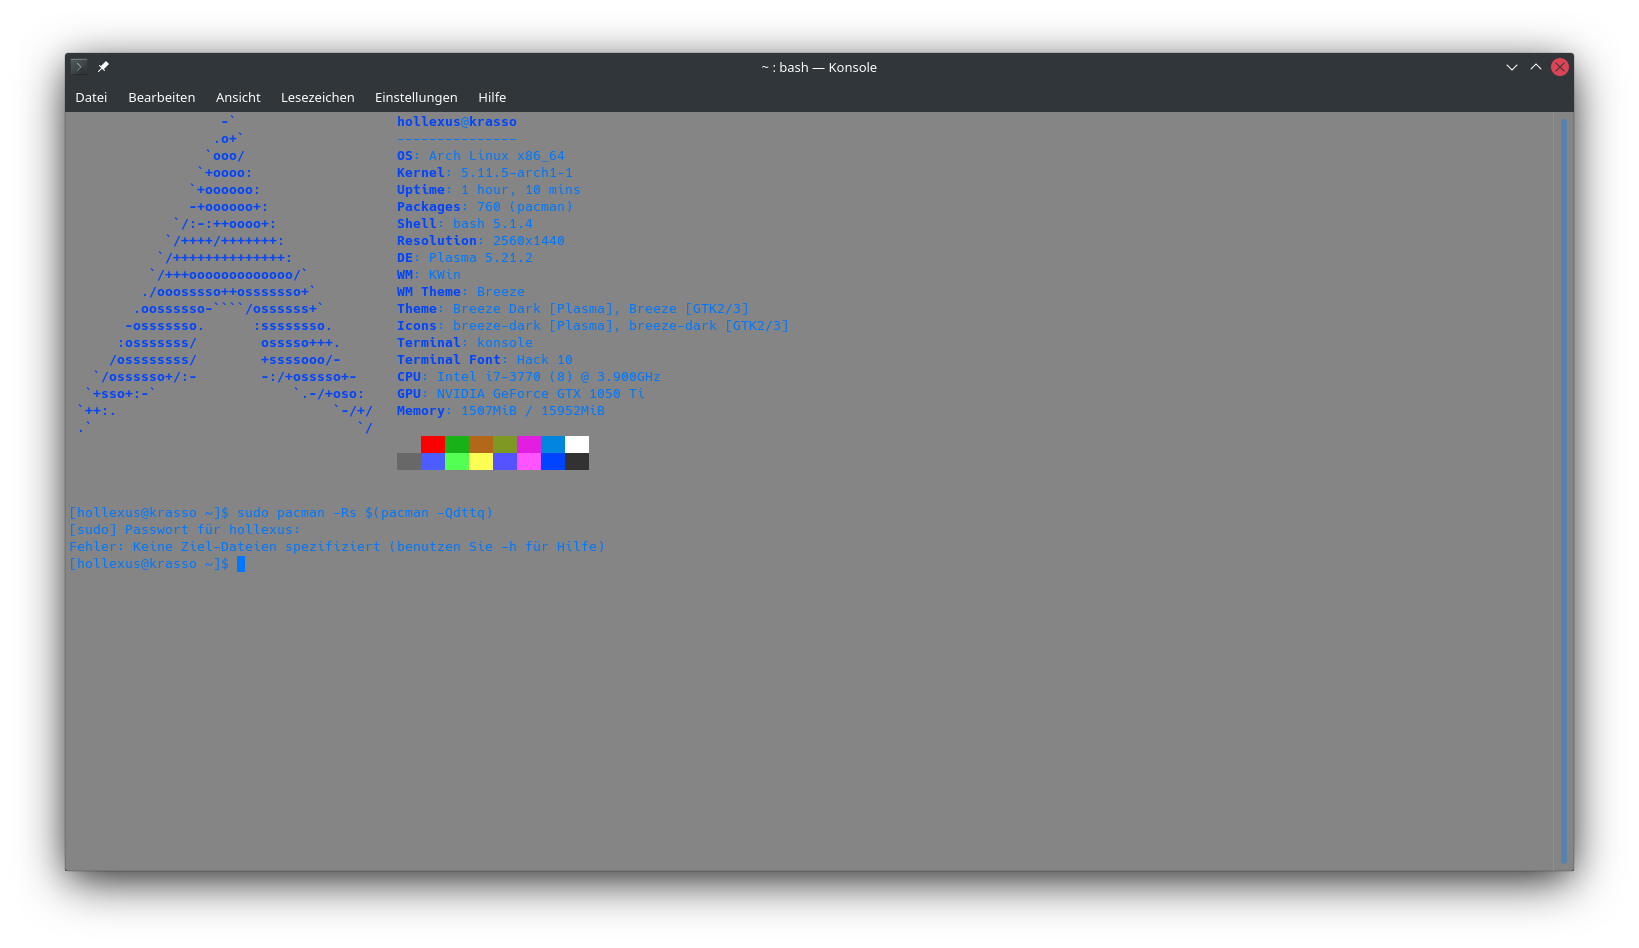
Task: Toggle the pin on all desktops button
Action: pos(103,67)
